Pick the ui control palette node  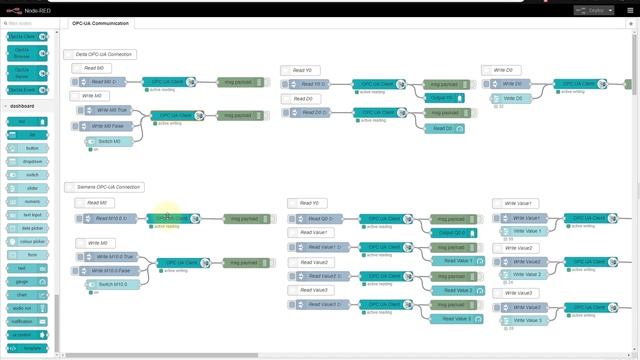(x=27, y=335)
